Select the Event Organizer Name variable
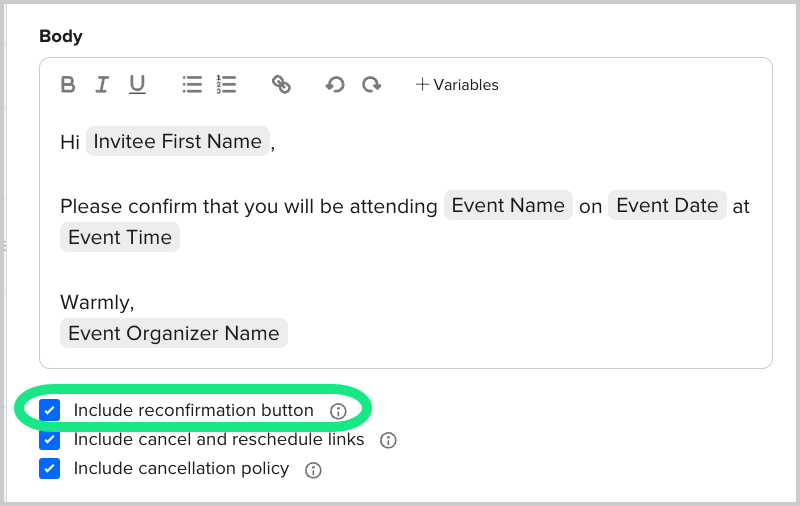 click(174, 334)
